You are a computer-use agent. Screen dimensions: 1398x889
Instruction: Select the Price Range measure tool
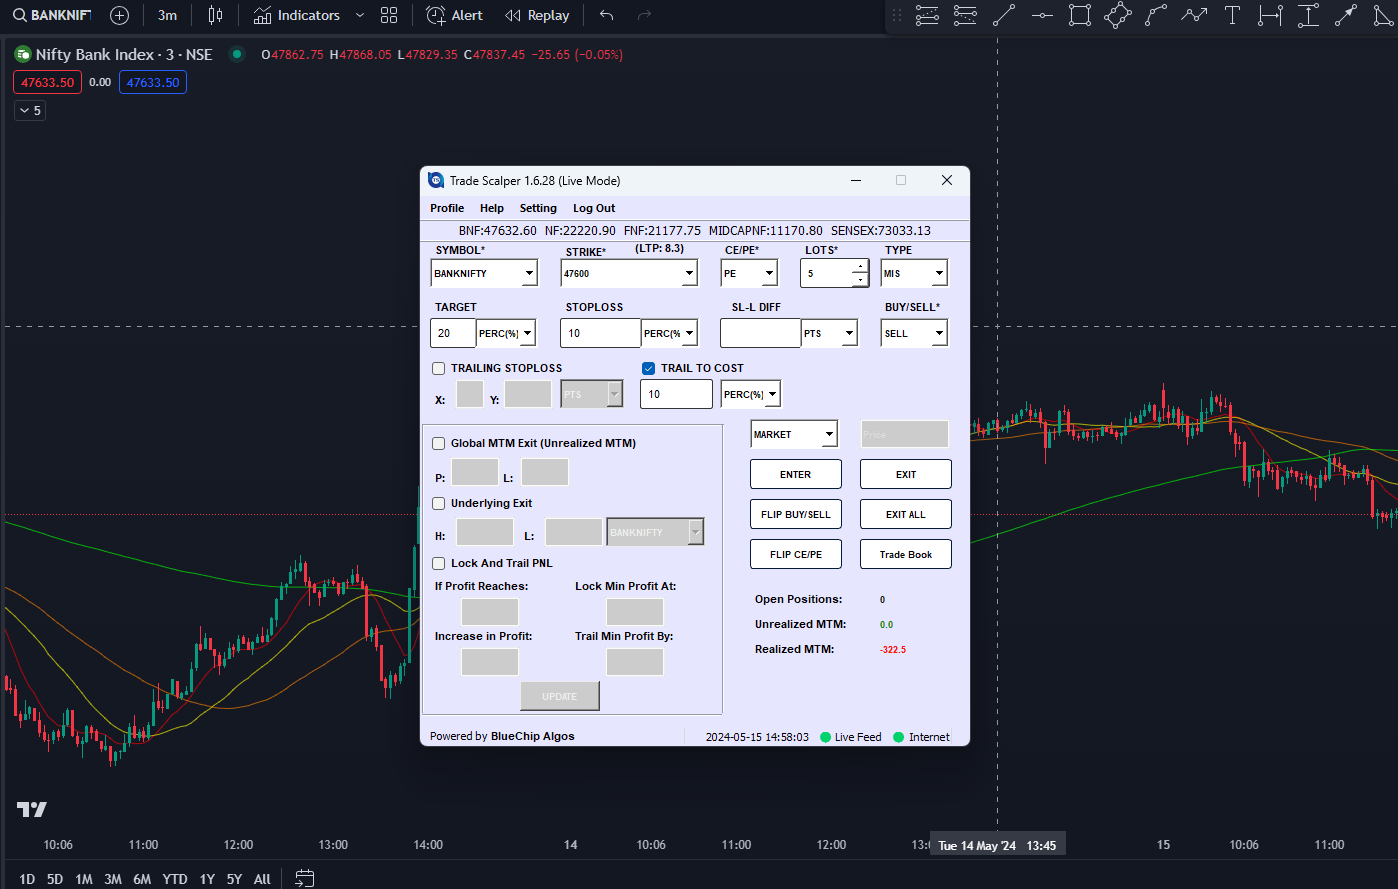1308,15
